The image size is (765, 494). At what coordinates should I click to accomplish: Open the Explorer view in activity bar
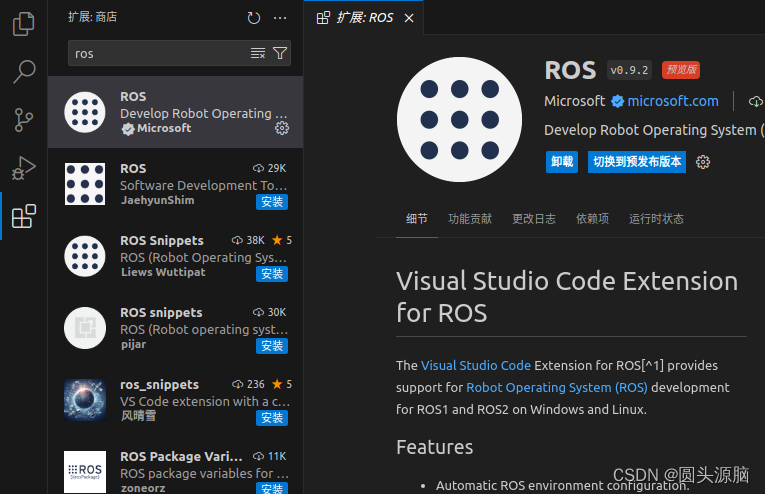tap(23, 24)
